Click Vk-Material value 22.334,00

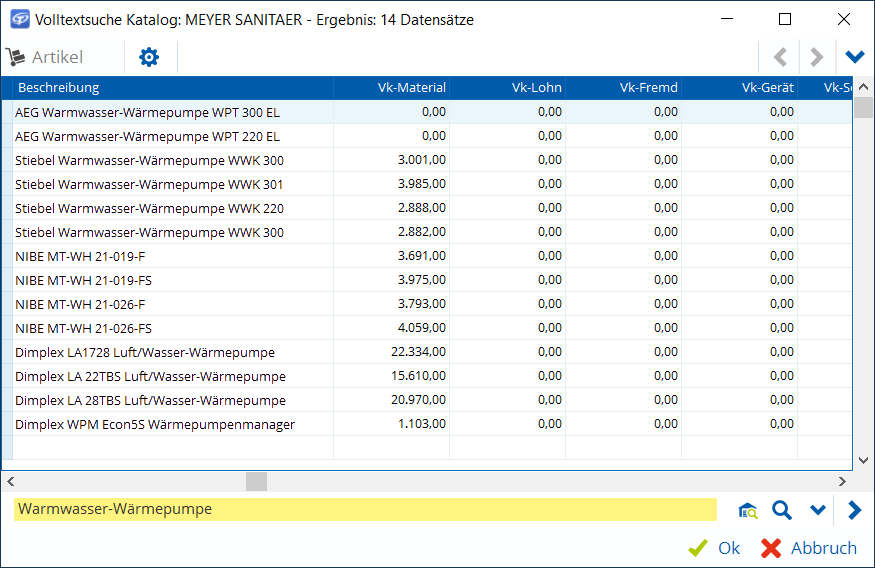pos(419,352)
